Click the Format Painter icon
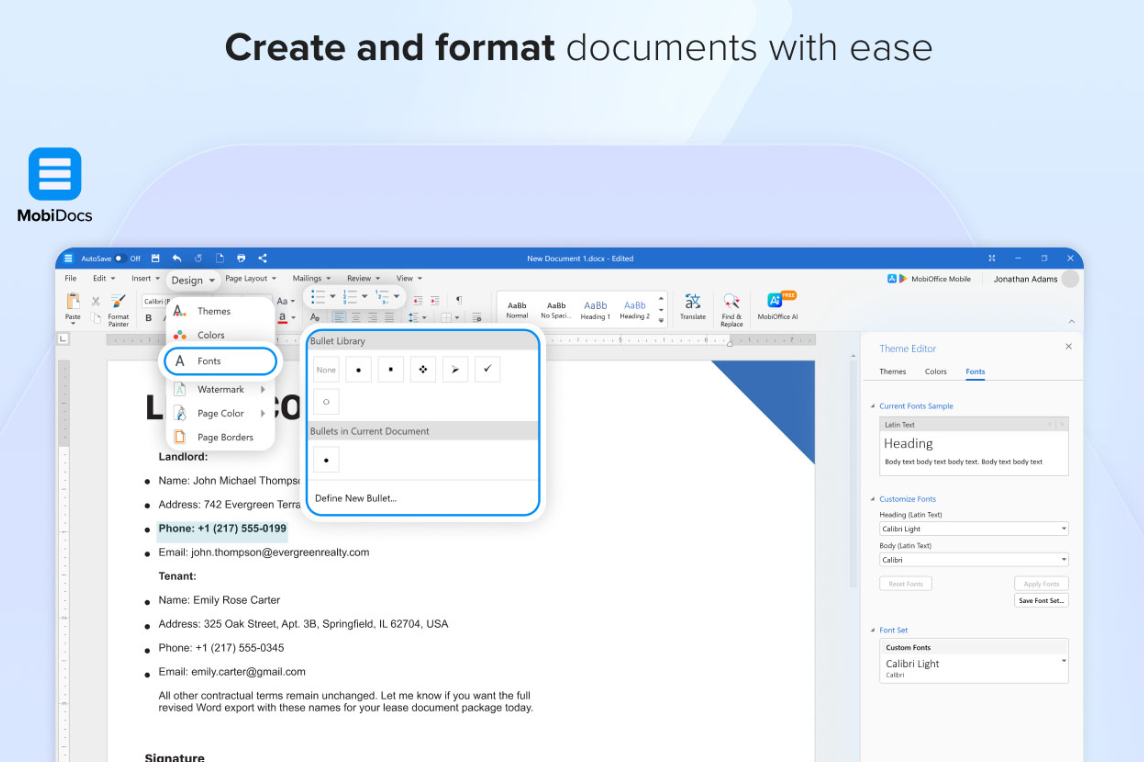The width and height of the screenshot is (1144, 762). click(118, 303)
